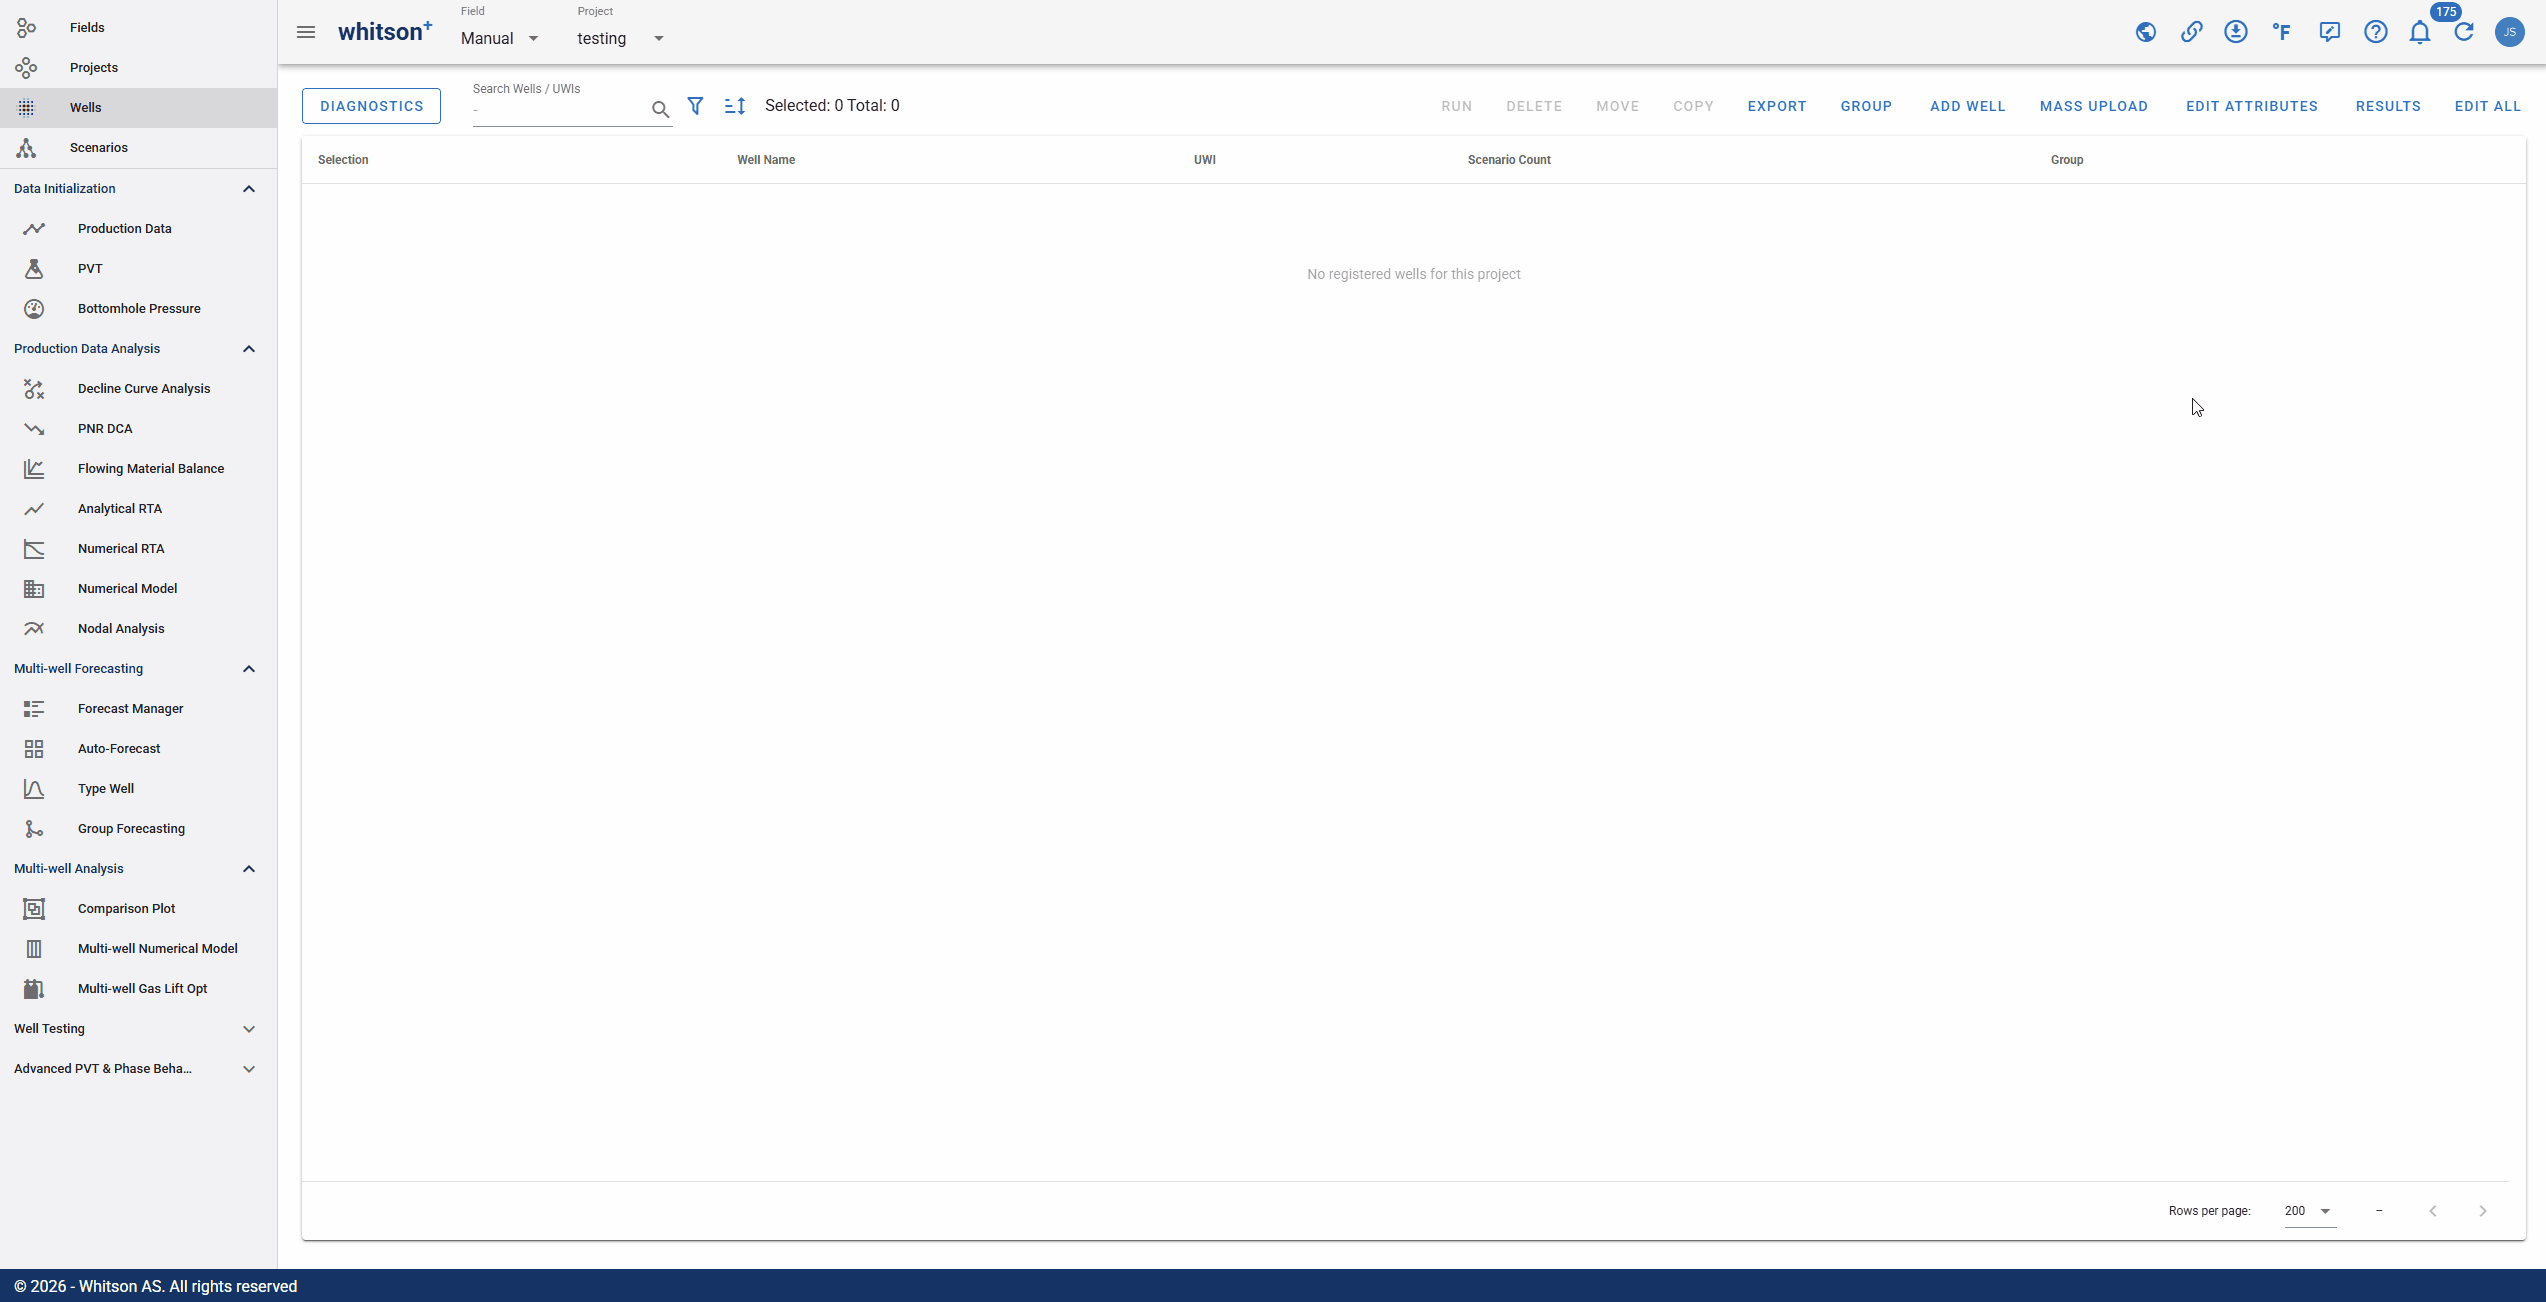Open the help question mark icon
Image resolution: width=2546 pixels, height=1302 pixels.
(x=2376, y=32)
